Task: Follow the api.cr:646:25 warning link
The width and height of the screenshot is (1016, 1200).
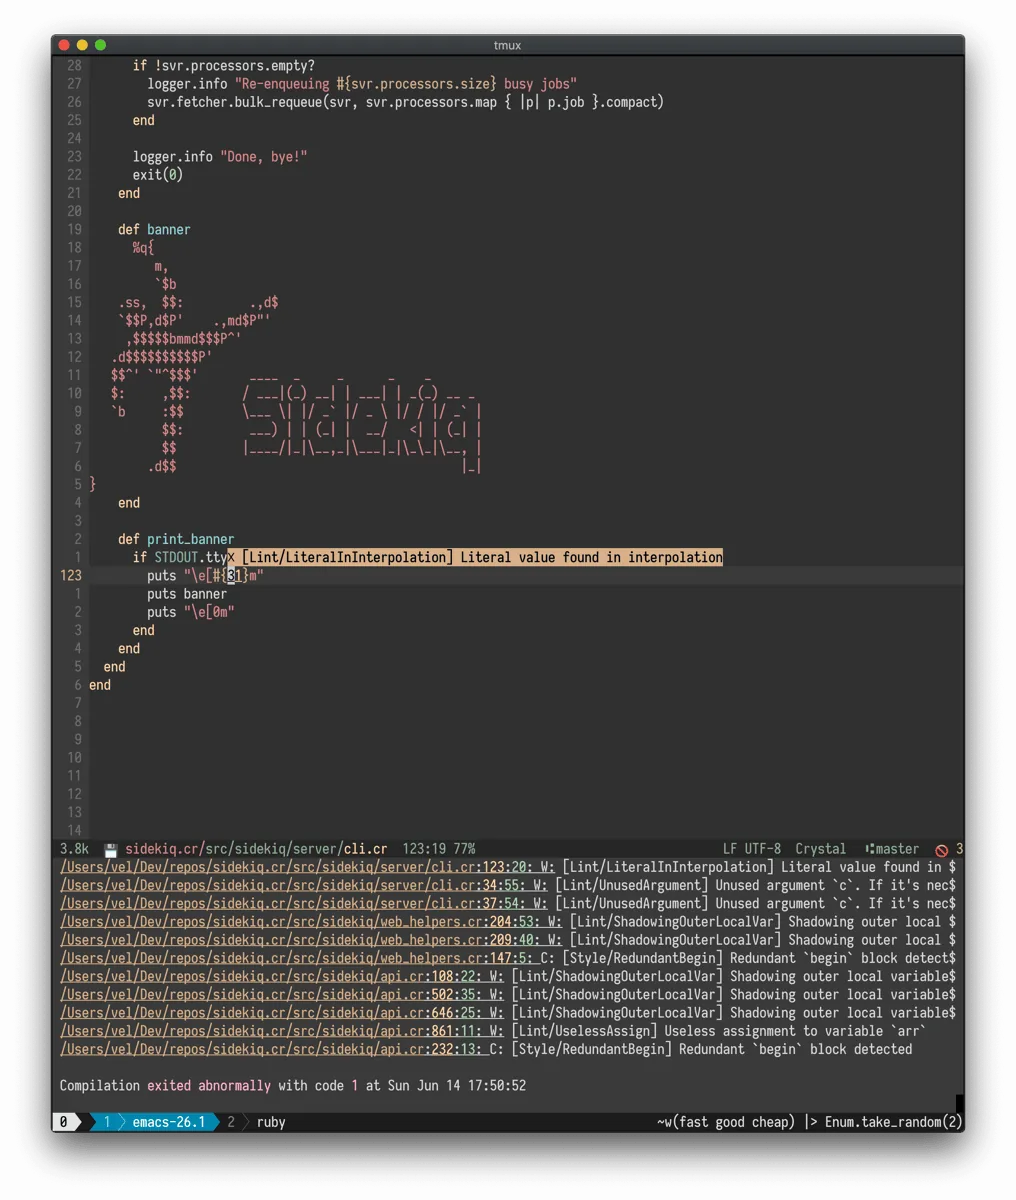Action: pos(281,1013)
